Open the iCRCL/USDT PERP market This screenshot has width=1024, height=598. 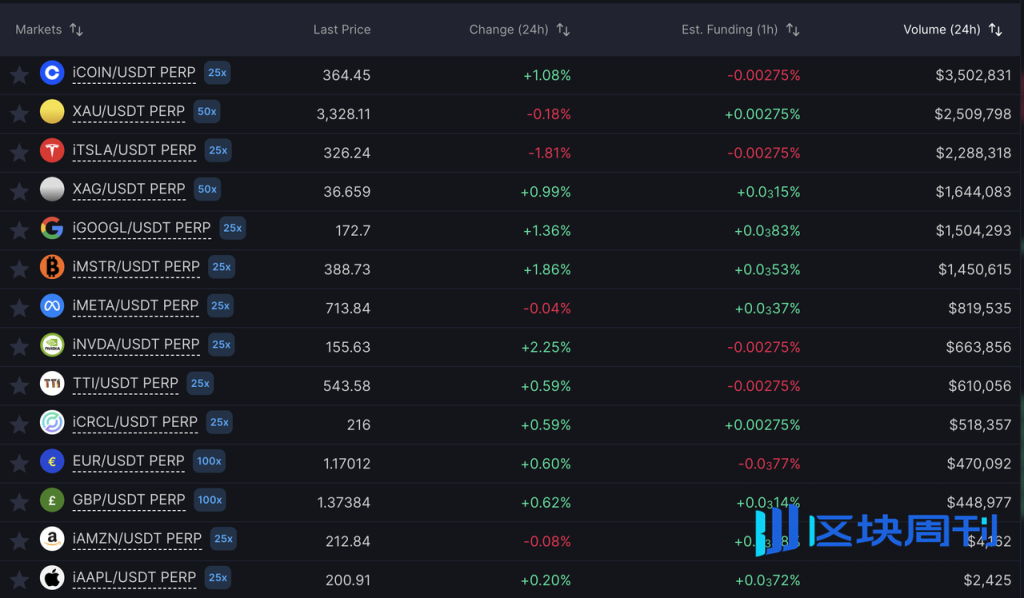(x=135, y=422)
